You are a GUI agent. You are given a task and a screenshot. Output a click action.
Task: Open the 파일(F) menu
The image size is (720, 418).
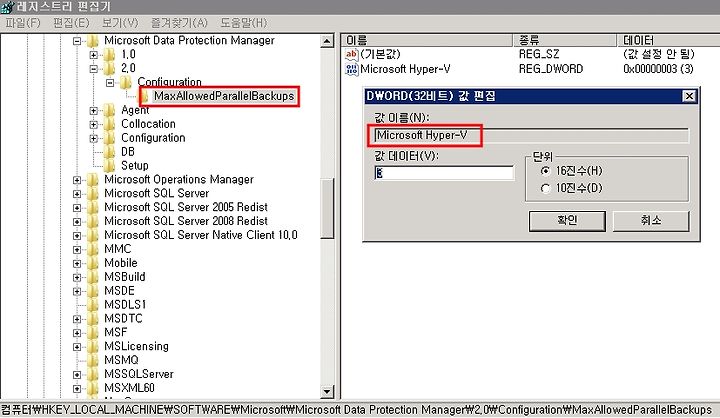pos(22,23)
